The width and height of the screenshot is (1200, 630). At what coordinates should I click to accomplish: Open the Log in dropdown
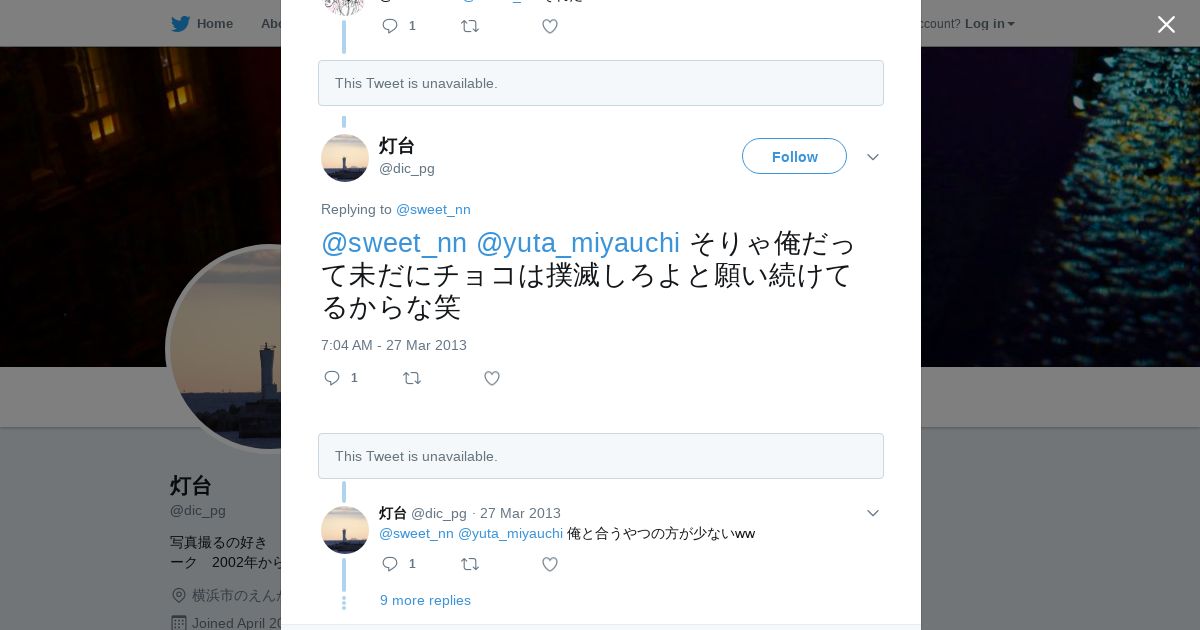989,23
